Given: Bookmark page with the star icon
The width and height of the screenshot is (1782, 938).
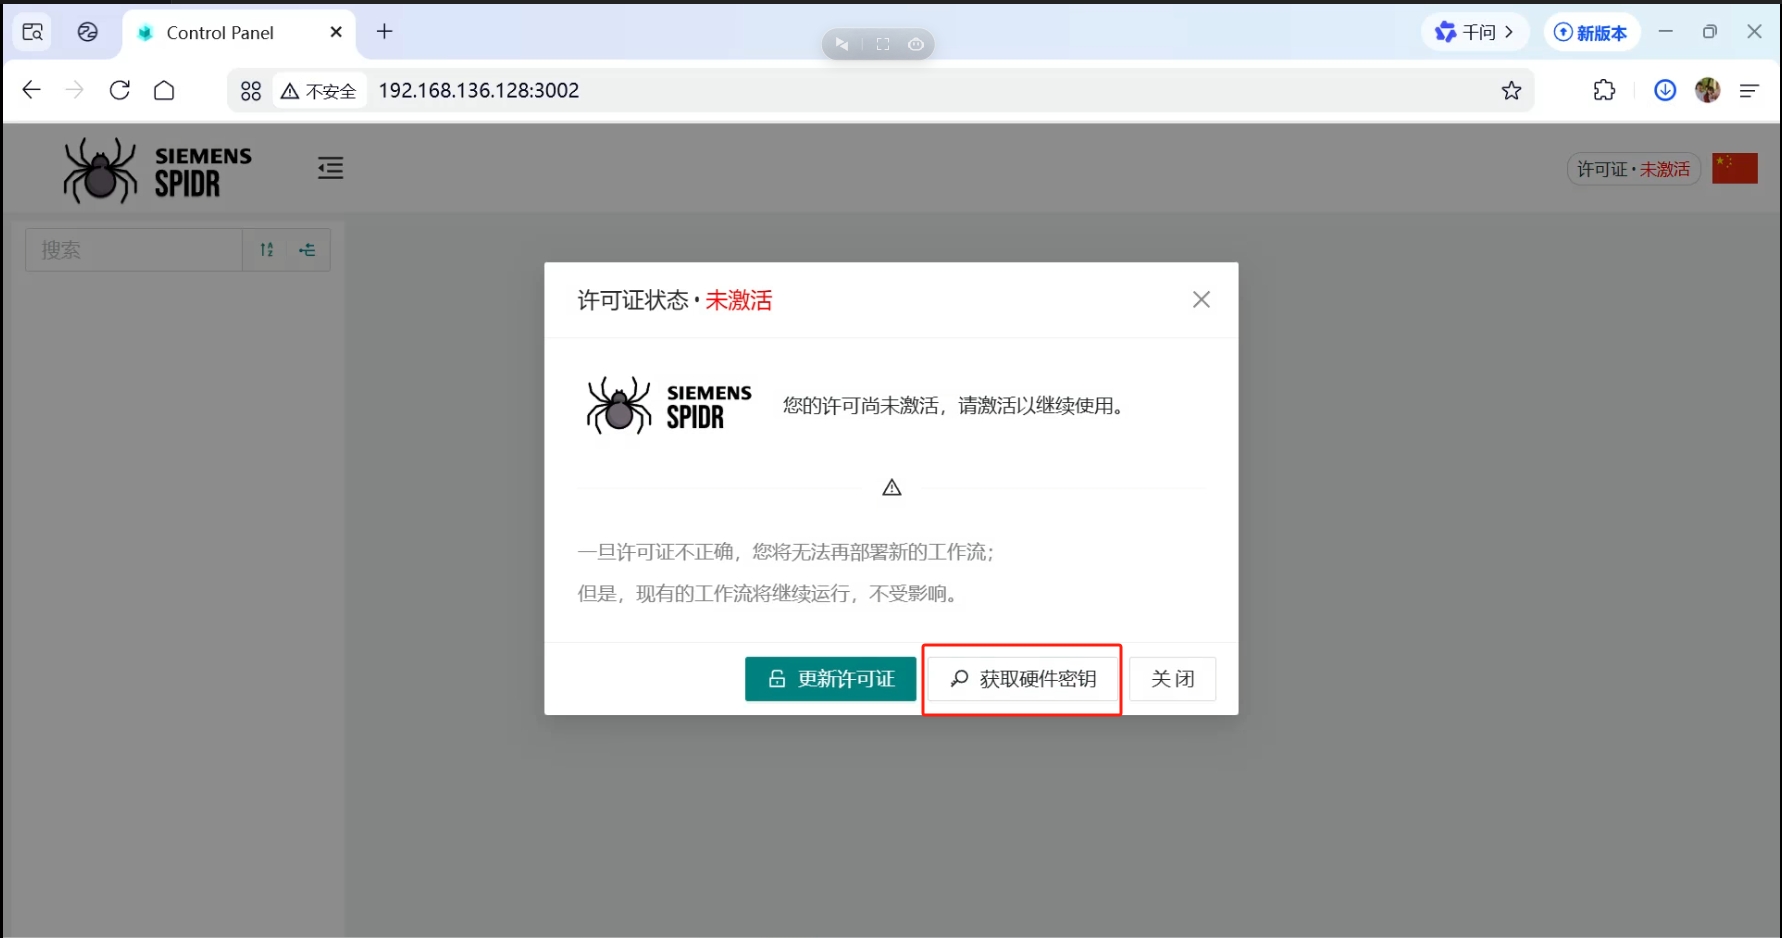Looking at the screenshot, I should [1511, 91].
